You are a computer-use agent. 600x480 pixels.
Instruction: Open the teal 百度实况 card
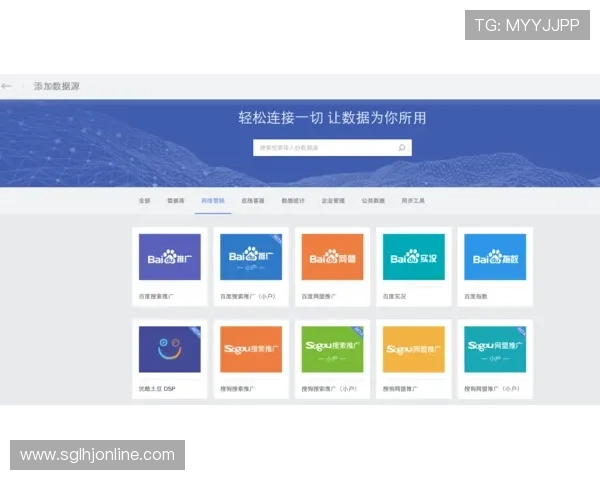click(x=414, y=267)
